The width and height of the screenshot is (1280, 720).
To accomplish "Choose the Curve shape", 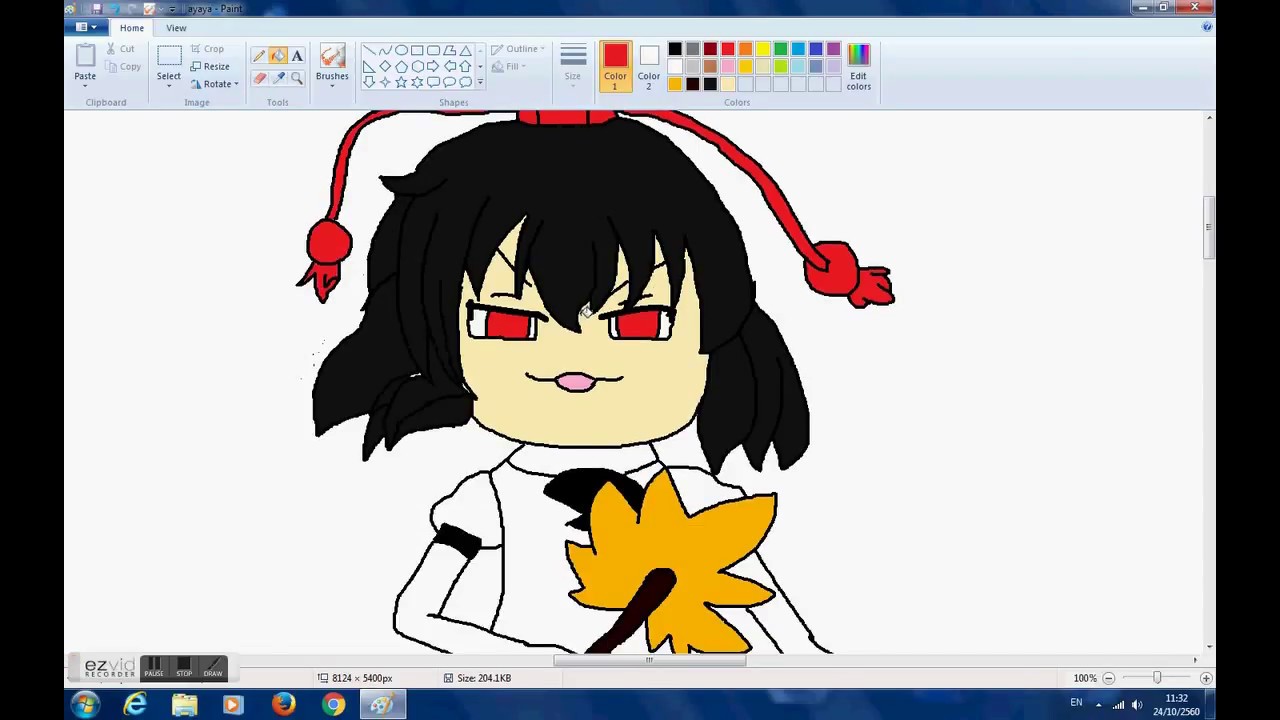I will click(x=385, y=51).
